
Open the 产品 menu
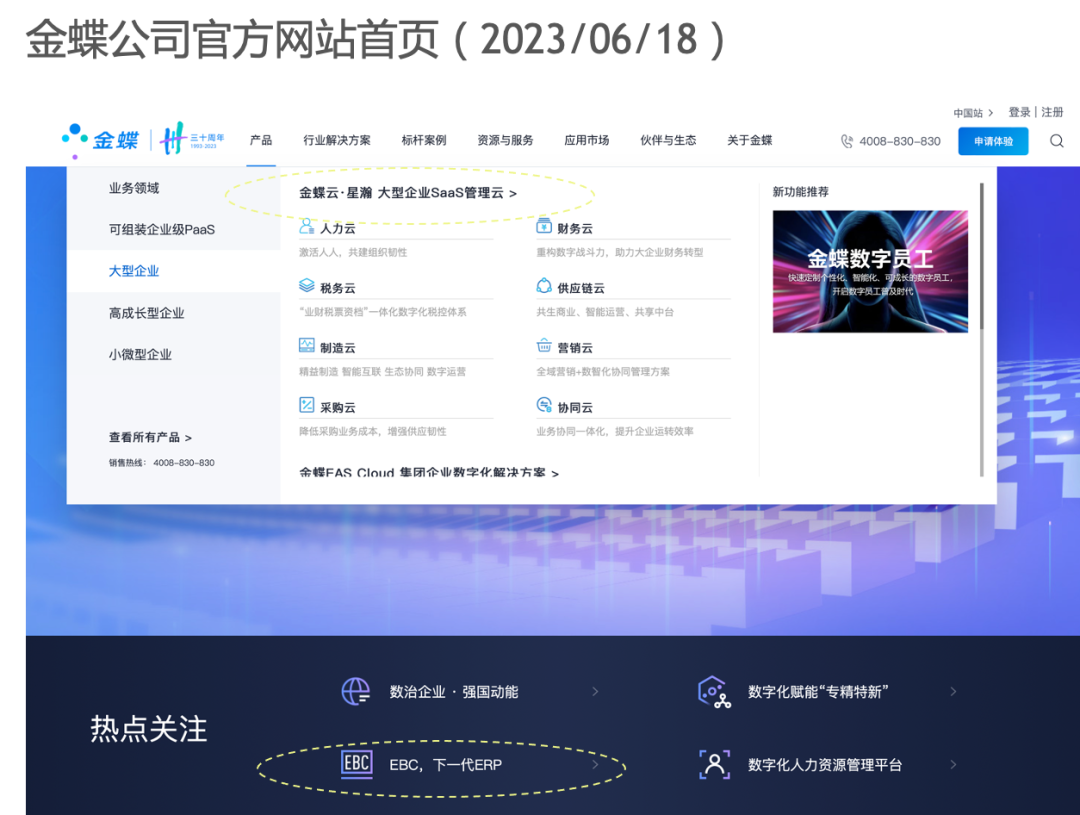(x=260, y=141)
